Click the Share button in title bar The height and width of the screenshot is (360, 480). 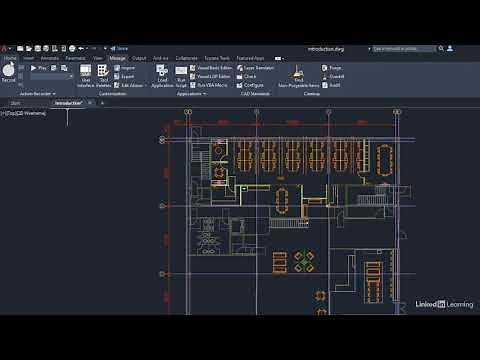(119, 49)
